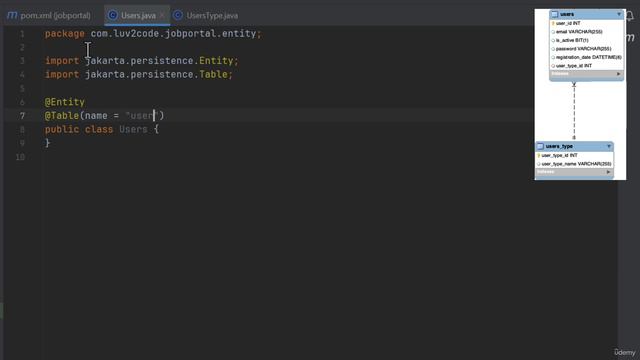Click line number 10 in the gutter
The width and height of the screenshot is (640, 360).
point(20,157)
